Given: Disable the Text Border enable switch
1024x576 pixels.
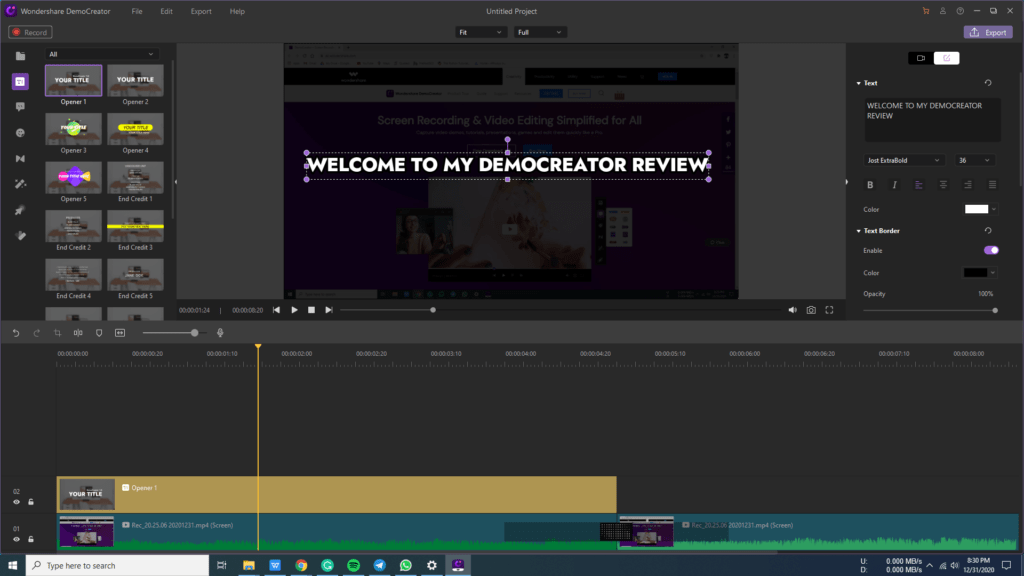Looking at the screenshot, I should (991, 250).
